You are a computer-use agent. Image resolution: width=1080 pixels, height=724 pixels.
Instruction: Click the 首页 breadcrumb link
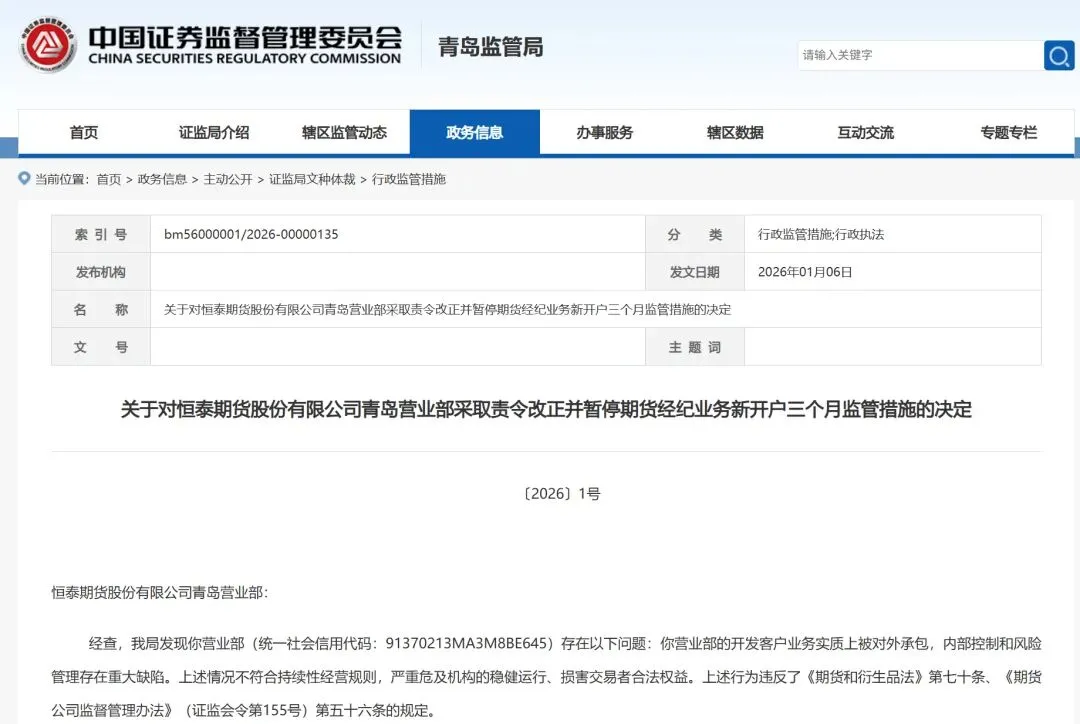point(109,179)
